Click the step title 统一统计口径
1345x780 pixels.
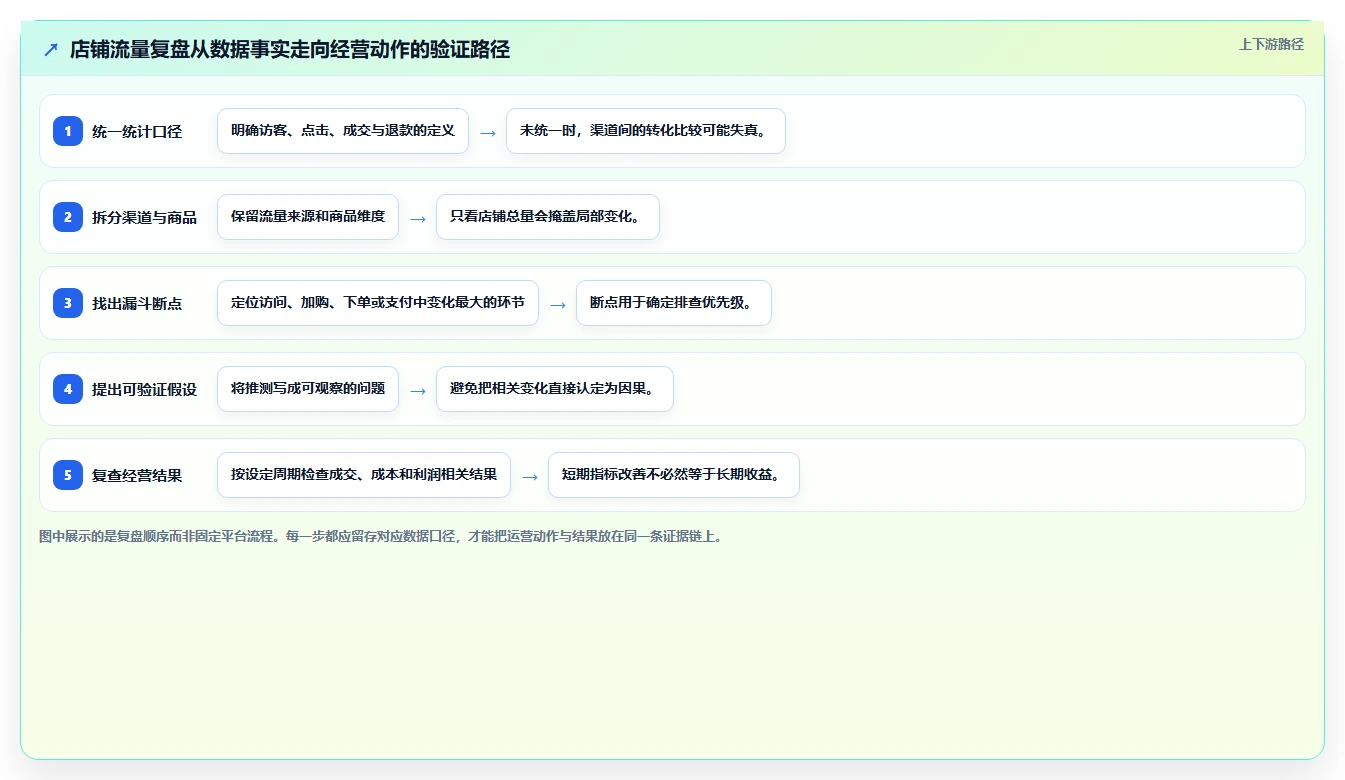tap(137, 131)
